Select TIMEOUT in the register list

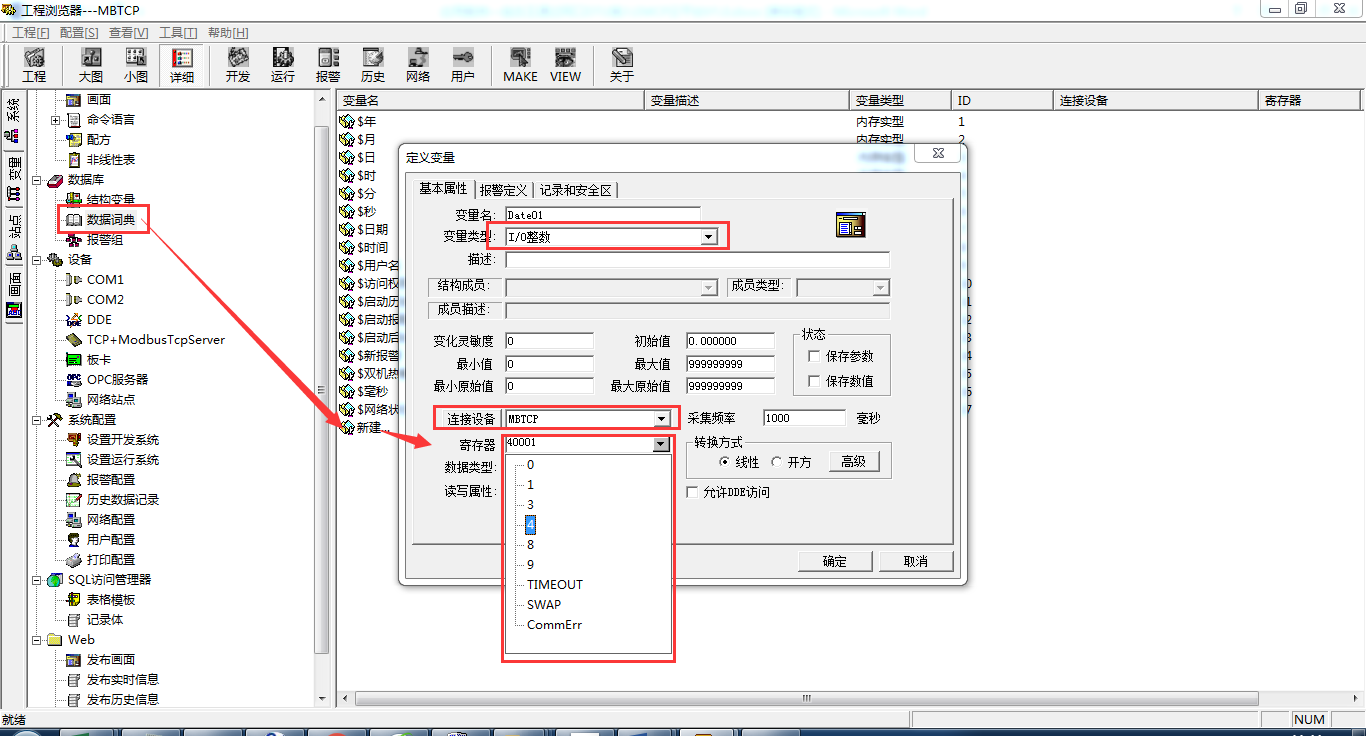tap(554, 585)
